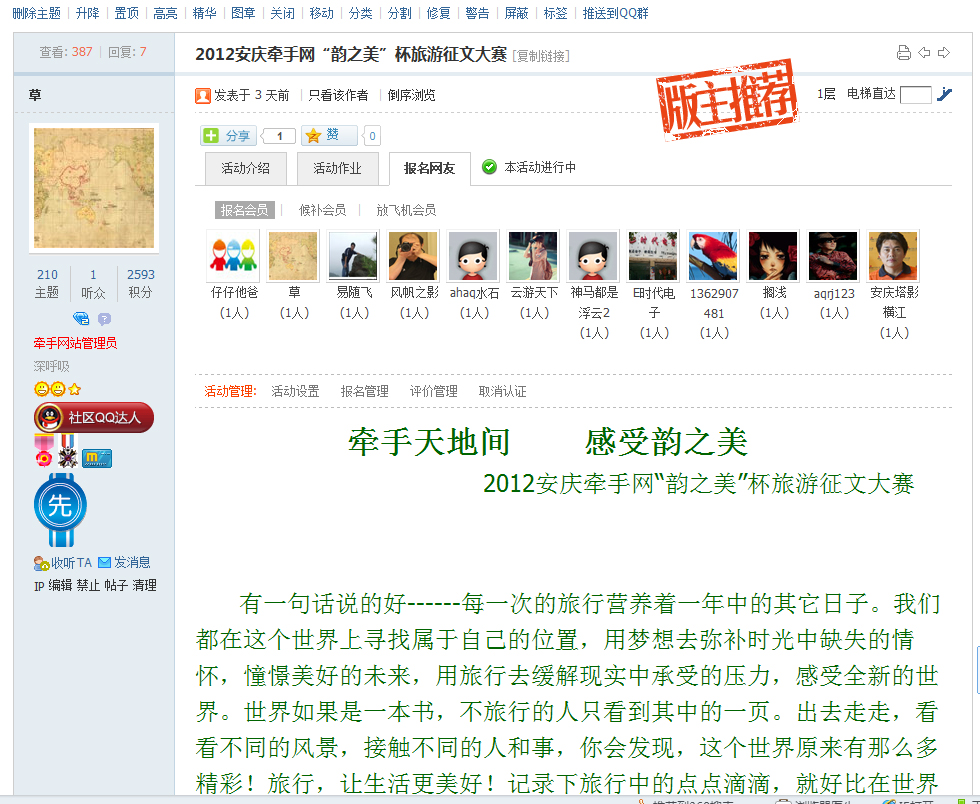980x804 pixels.
Task: Click the 复制链接 link by the title
Action: coord(541,56)
